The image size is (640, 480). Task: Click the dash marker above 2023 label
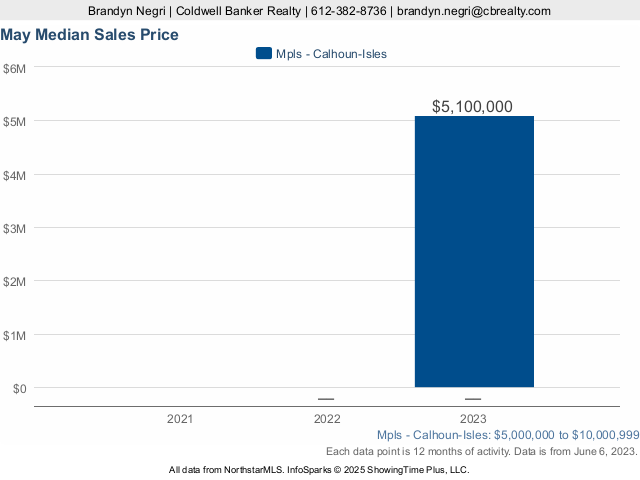(473, 399)
